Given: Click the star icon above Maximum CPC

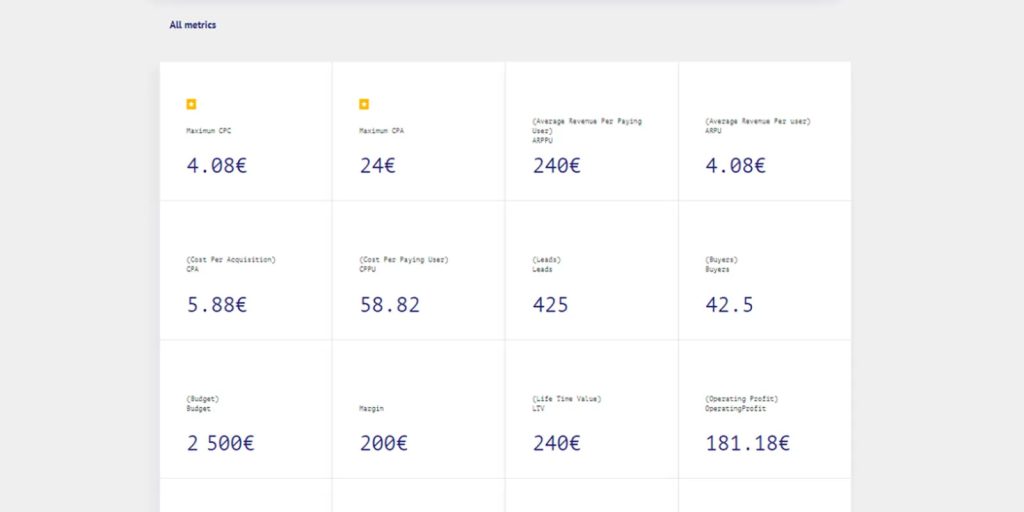Looking at the screenshot, I should [191, 104].
